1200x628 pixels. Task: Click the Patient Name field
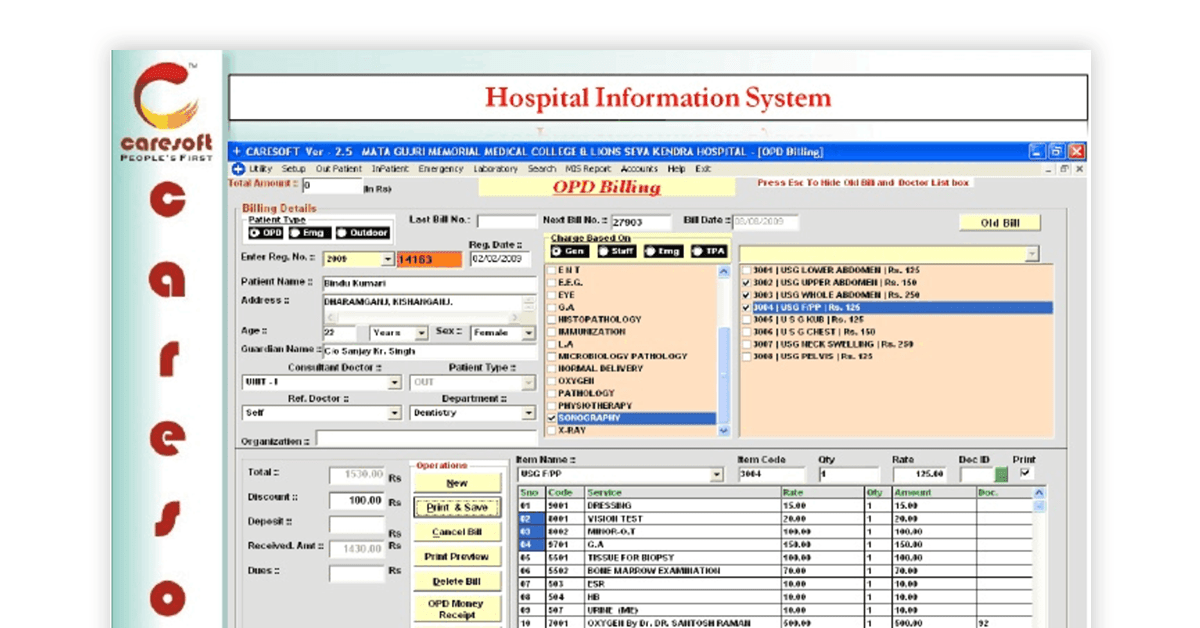pos(429,283)
